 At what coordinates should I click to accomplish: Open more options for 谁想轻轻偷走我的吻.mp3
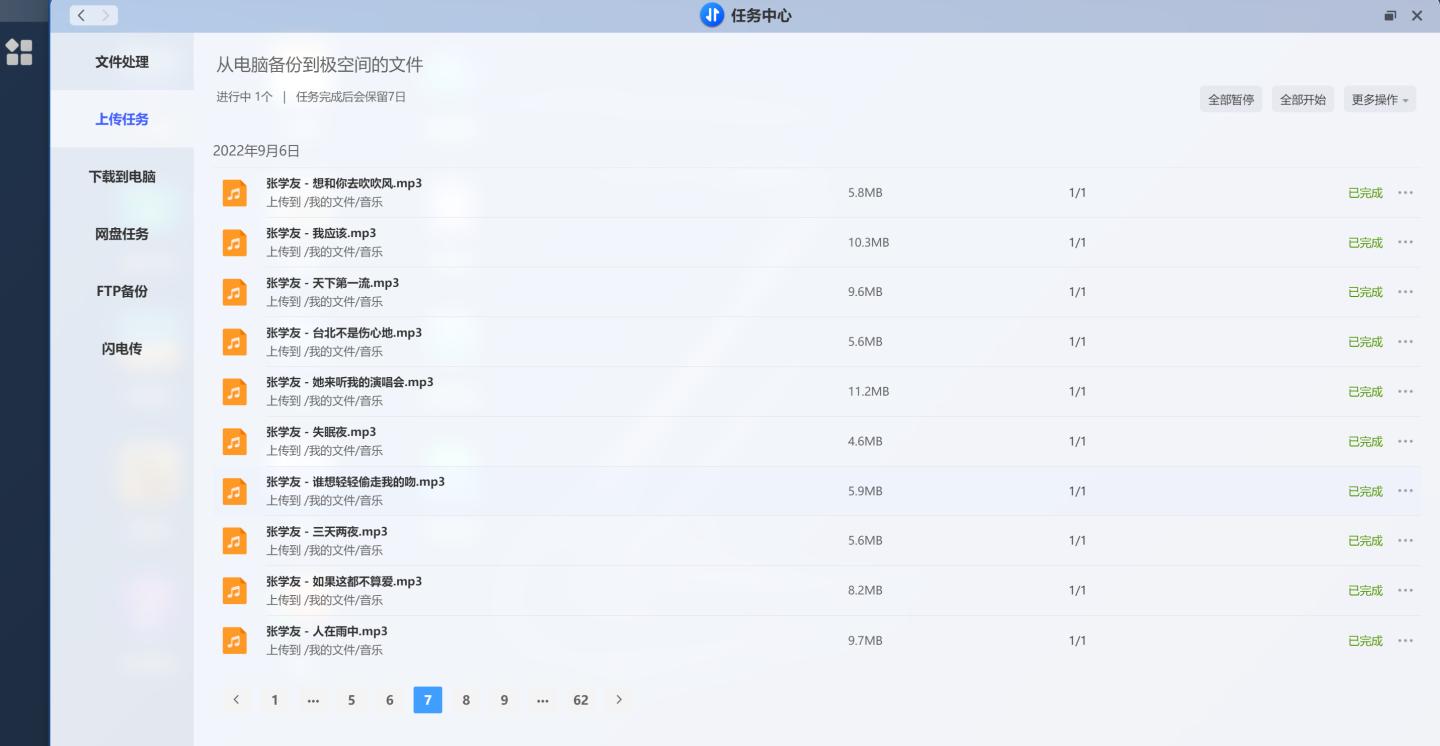1405,491
